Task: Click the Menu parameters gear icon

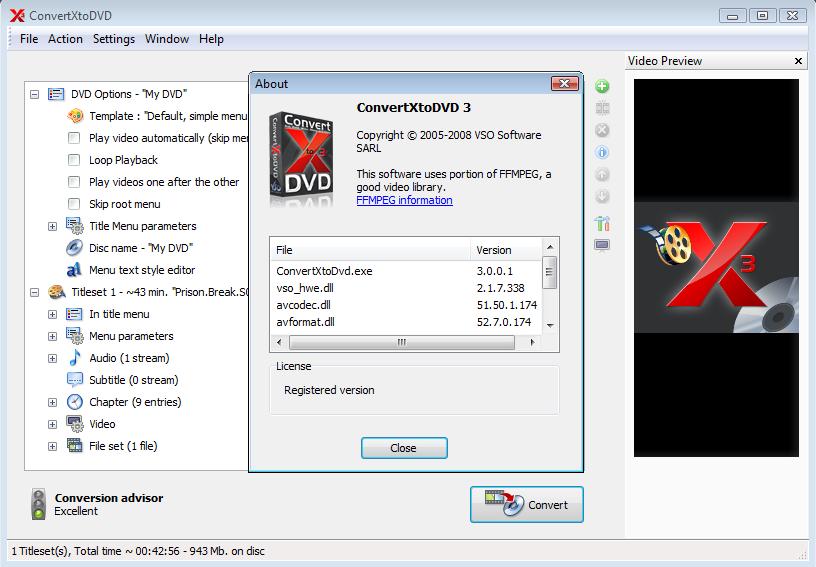Action: coord(75,336)
